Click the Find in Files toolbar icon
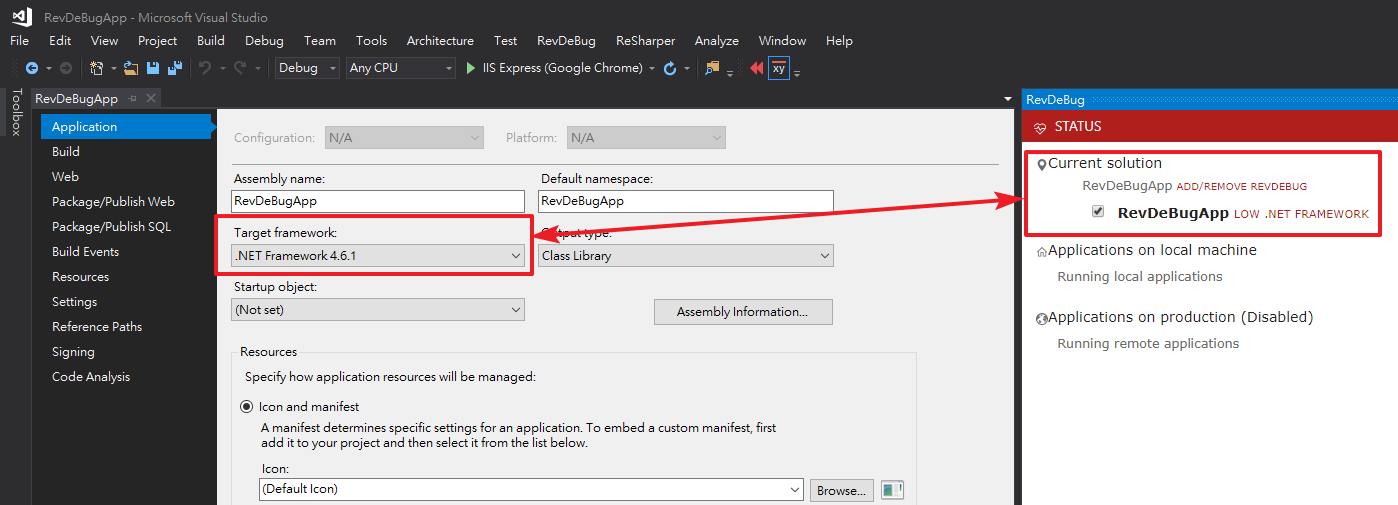This screenshot has width=1398, height=505. coord(712,68)
